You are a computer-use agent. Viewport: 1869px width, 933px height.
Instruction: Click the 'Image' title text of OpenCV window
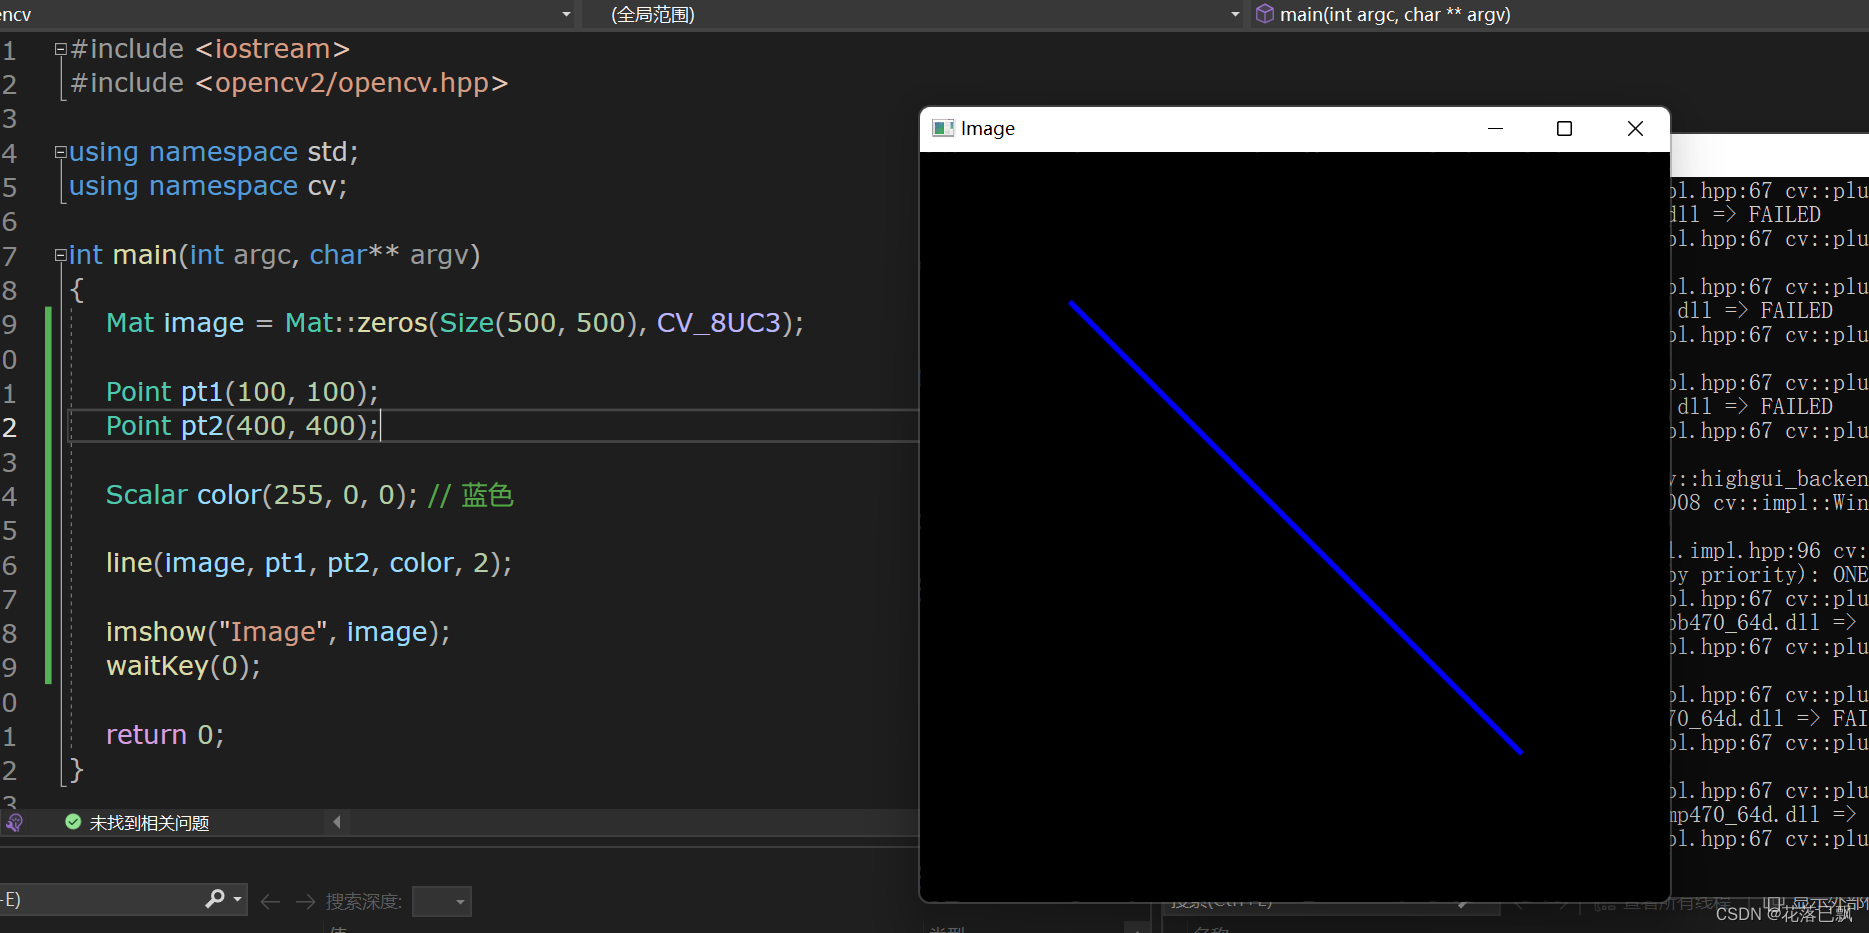pos(988,128)
